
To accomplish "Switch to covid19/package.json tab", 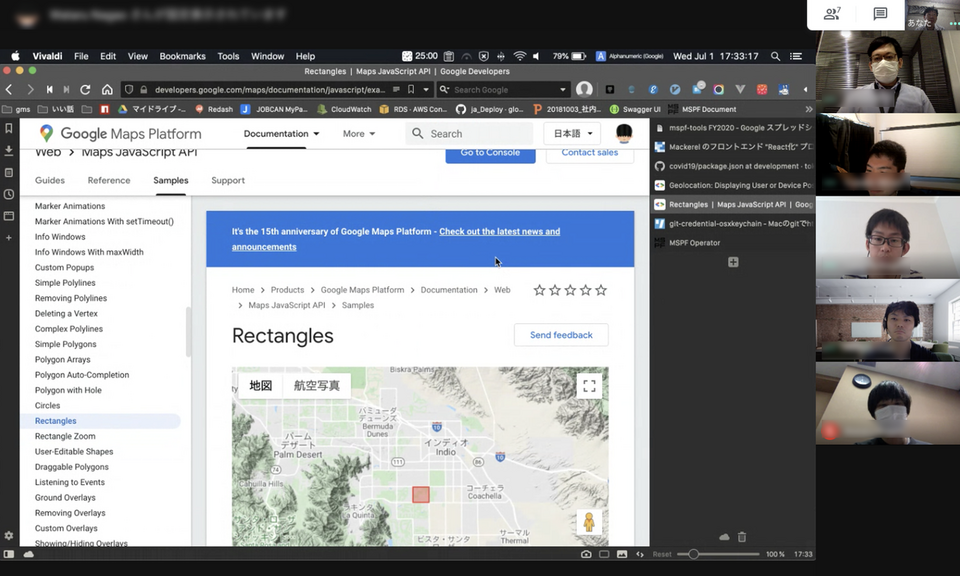I will [x=733, y=166].
